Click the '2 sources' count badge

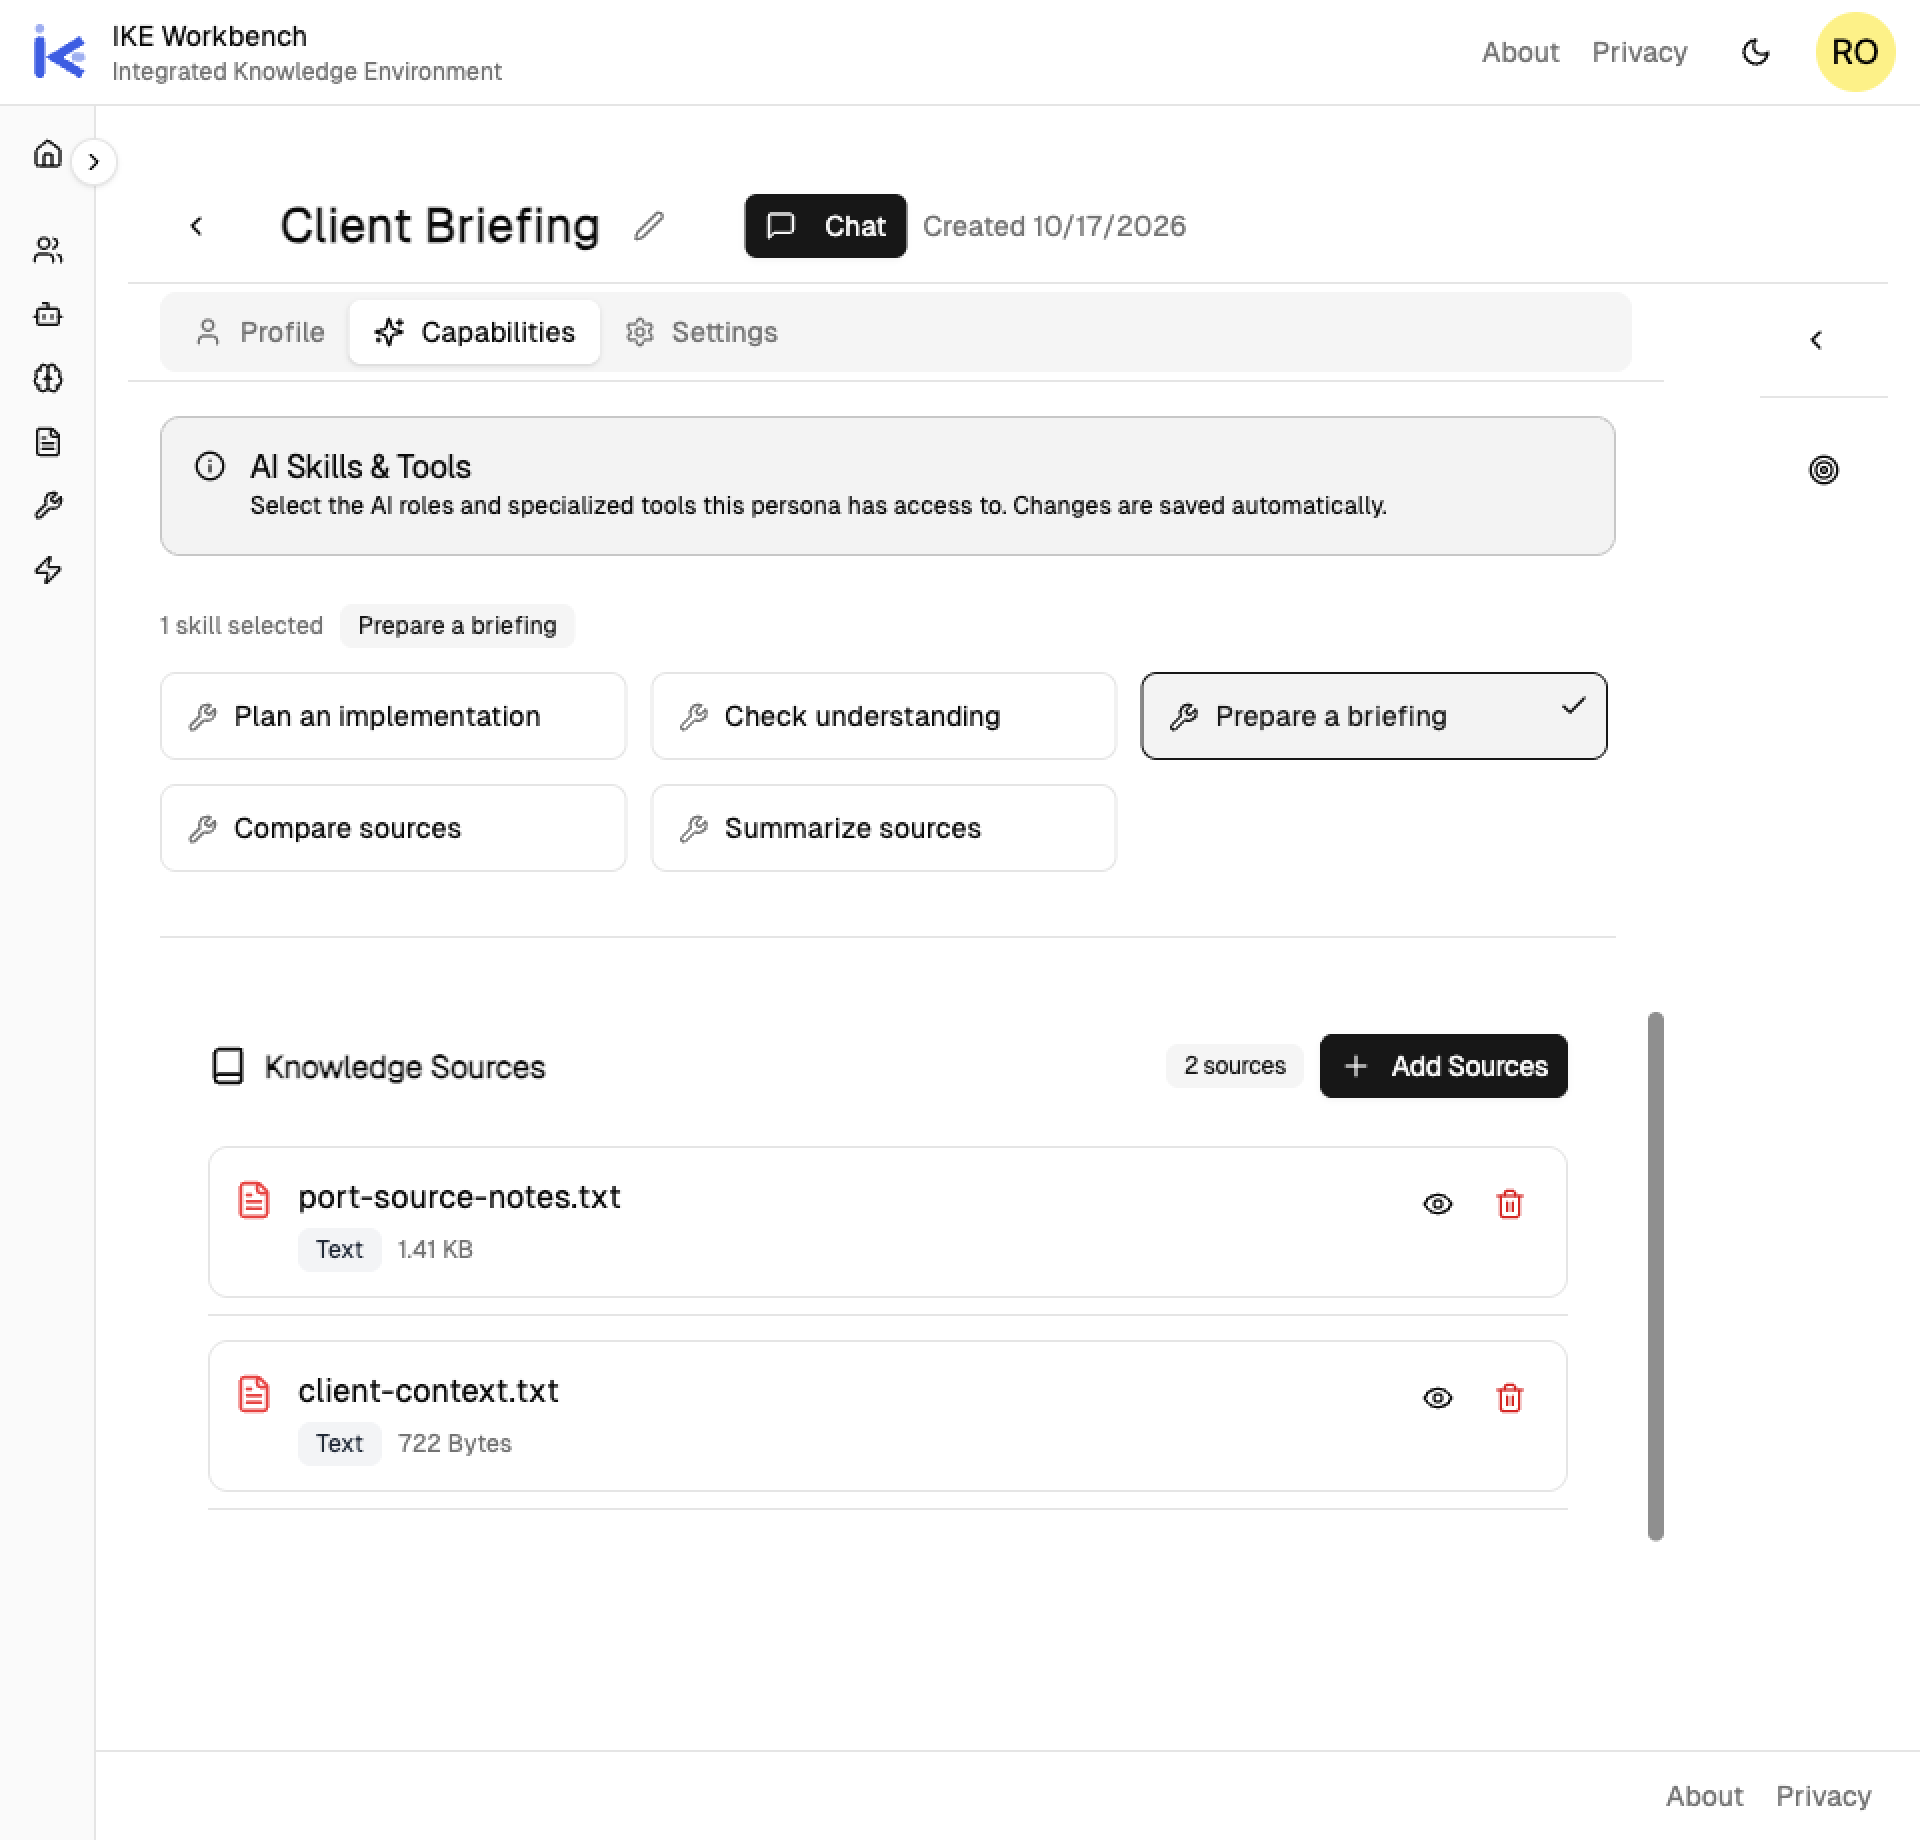click(1235, 1066)
